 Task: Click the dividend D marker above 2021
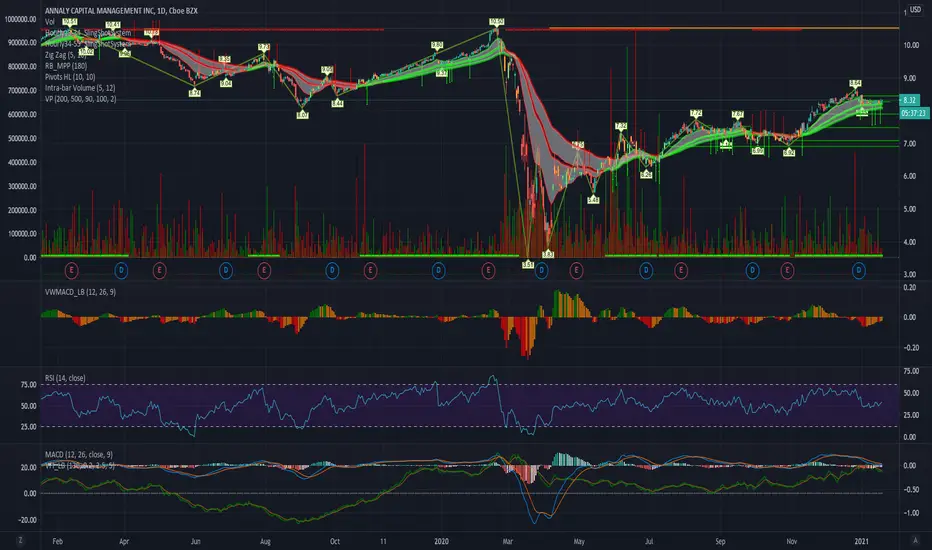858,271
